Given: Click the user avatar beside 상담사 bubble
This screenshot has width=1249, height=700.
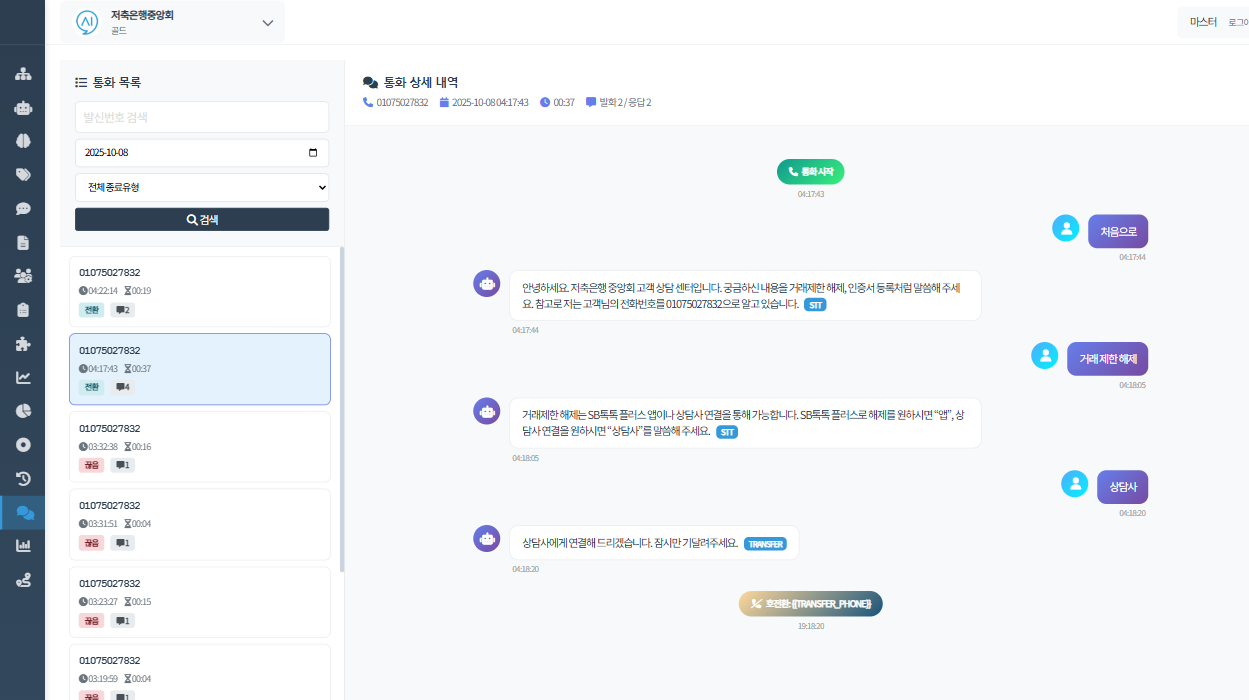Looking at the screenshot, I should [1075, 484].
